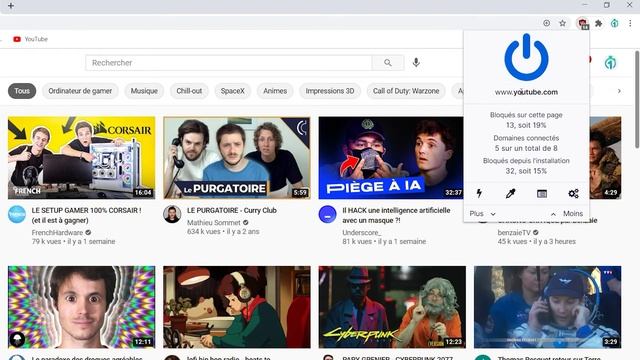Screen dimensions: 640x360
Task: Click the green avatar at top right
Action: [610, 63]
